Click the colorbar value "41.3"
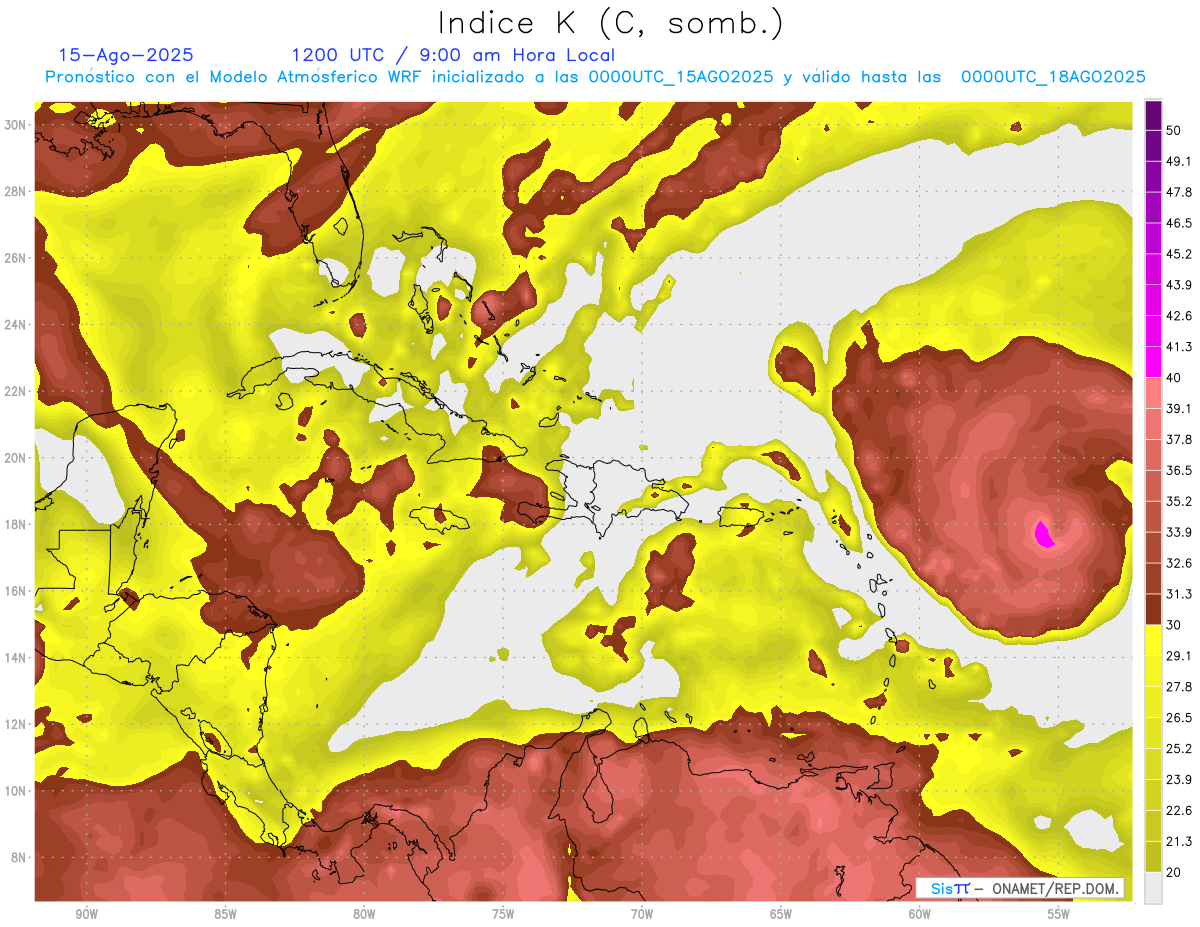The width and height of the screenshot is (1200, 927). point(1179,347)
